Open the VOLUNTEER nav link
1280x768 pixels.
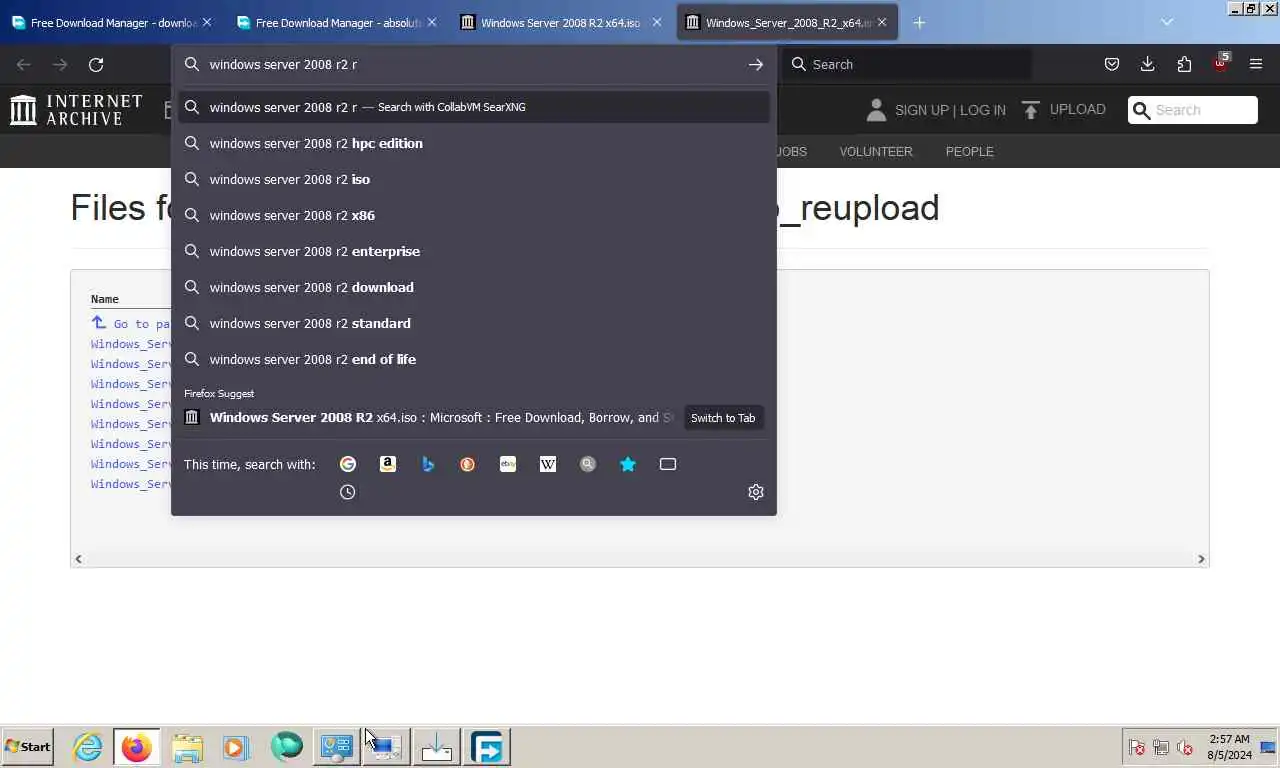point(876,152)
